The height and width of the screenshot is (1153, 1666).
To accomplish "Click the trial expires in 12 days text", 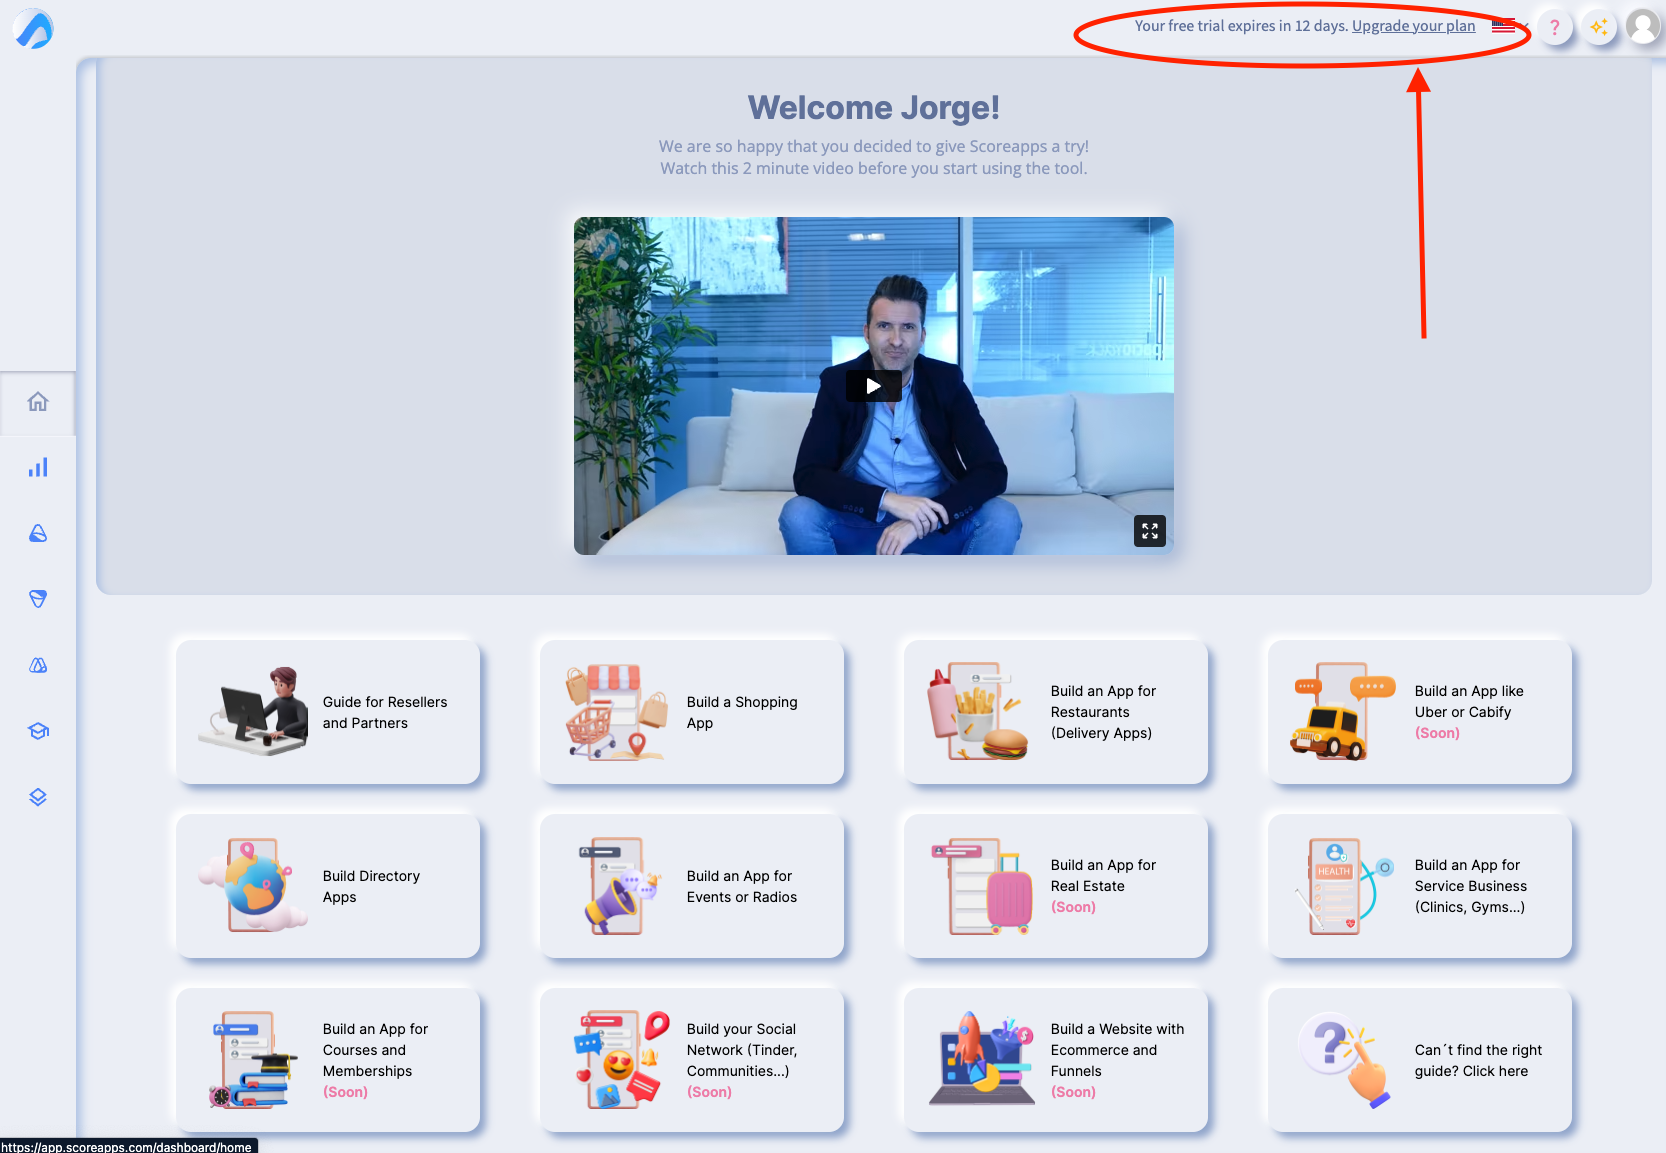I will (1241, 26).
